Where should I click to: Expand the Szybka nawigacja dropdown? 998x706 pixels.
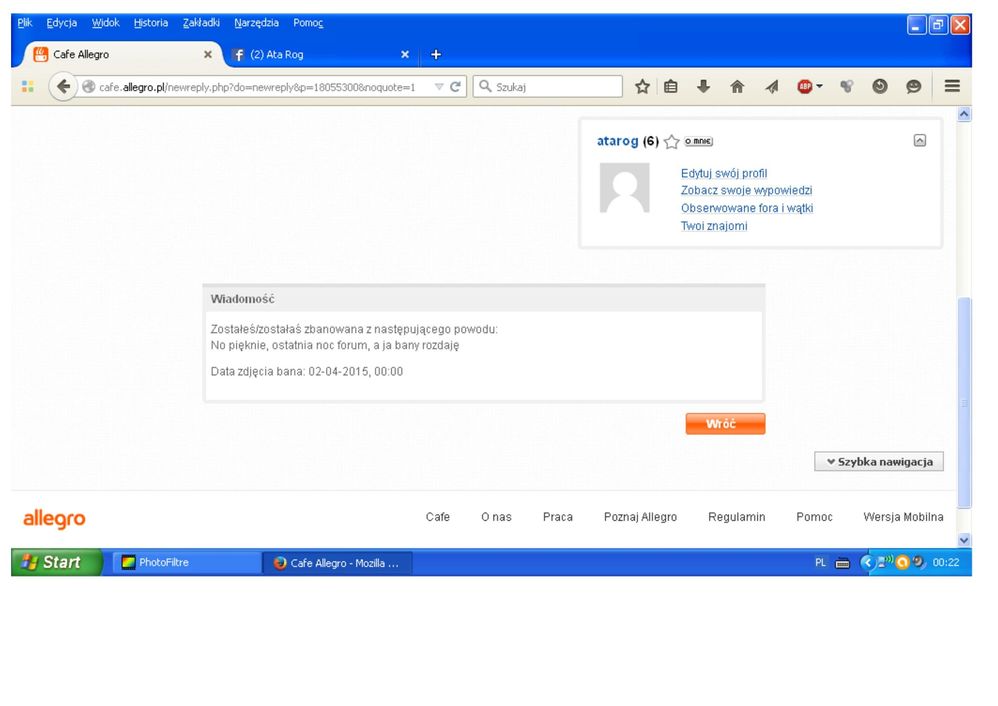[879, 461]
